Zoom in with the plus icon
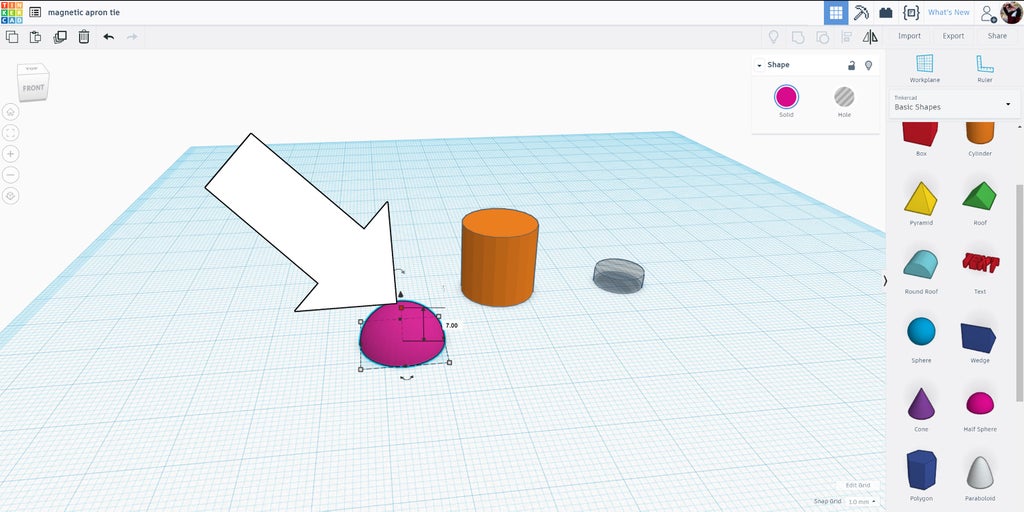Viewport: 1024px width, 512px height. click(10, 154)
